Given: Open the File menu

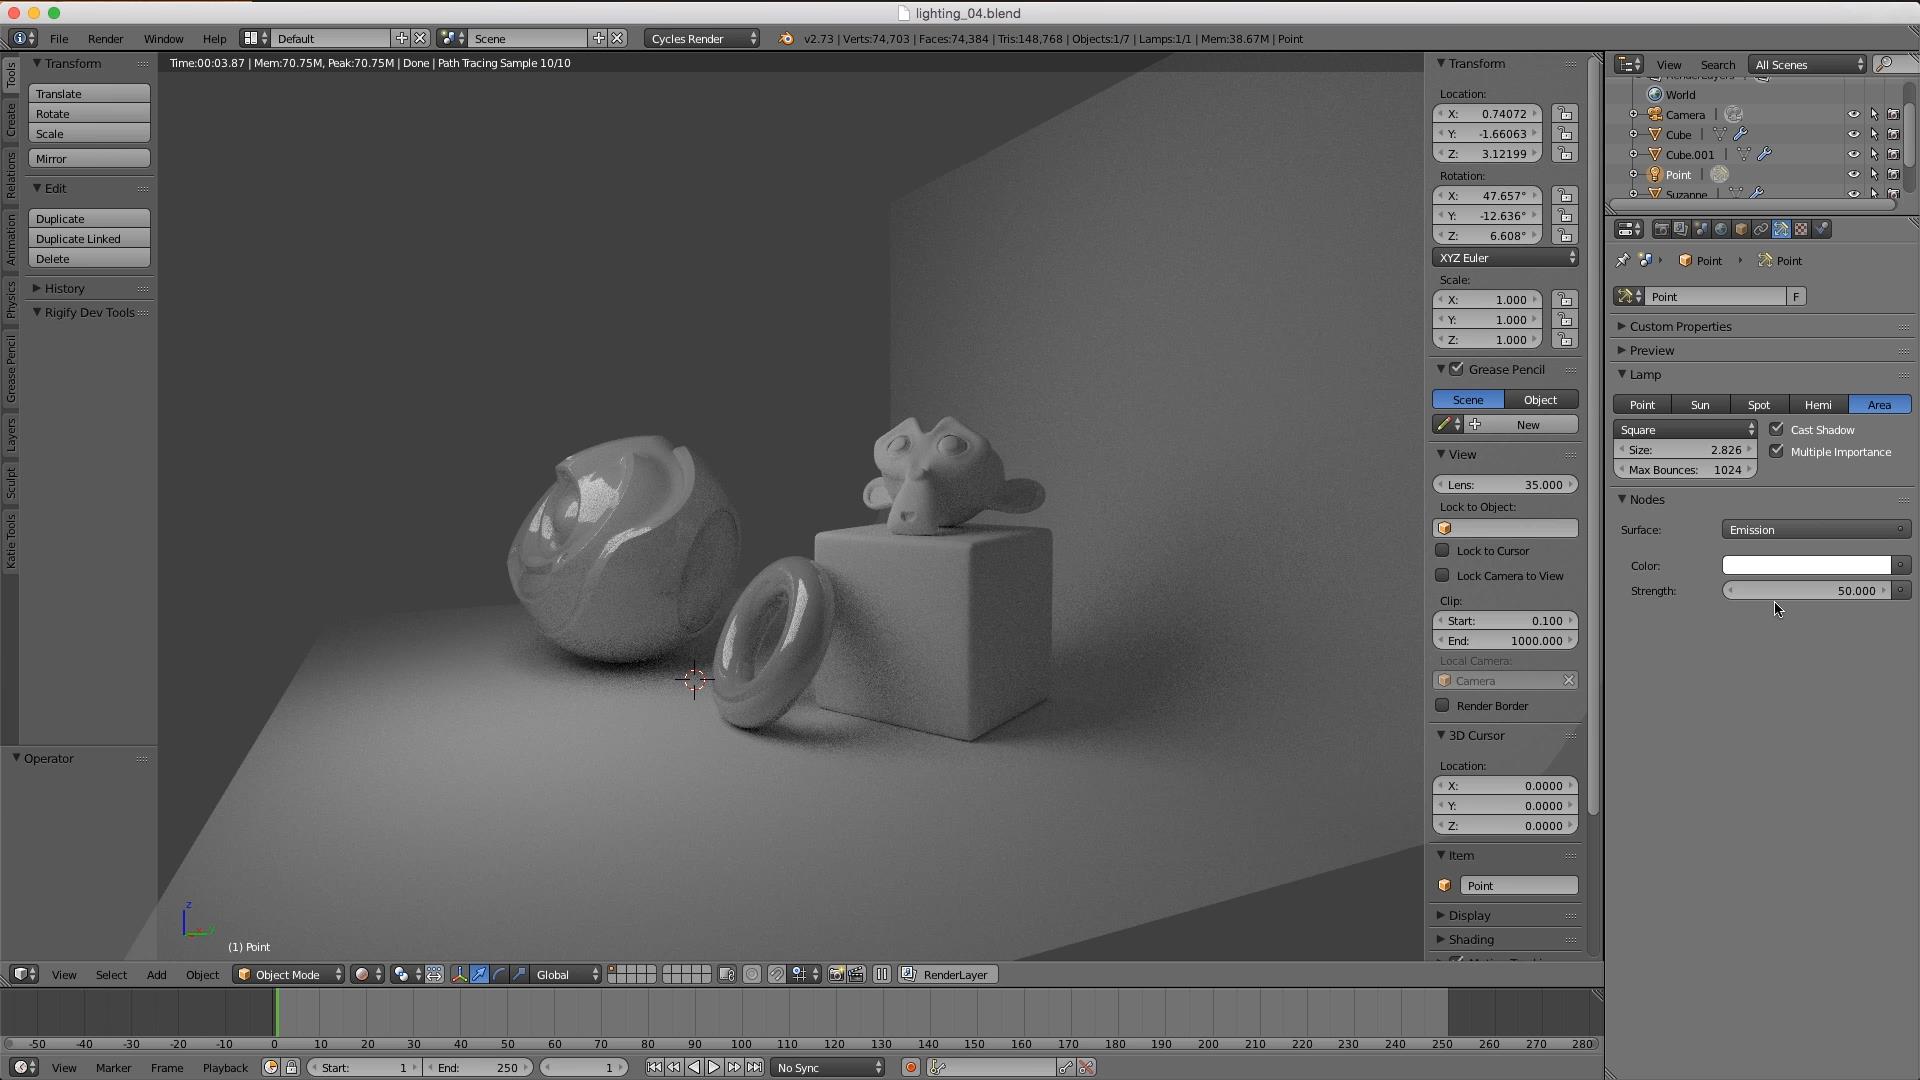Looking at the screenshot, I should (x=59, y=38).
